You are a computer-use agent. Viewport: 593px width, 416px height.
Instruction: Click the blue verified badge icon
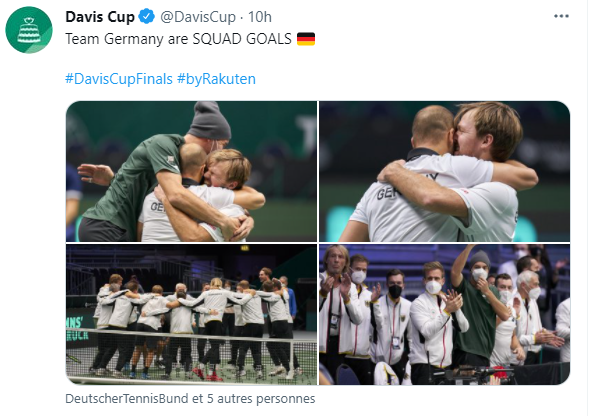pyautogui.click(x=147, y=17)
